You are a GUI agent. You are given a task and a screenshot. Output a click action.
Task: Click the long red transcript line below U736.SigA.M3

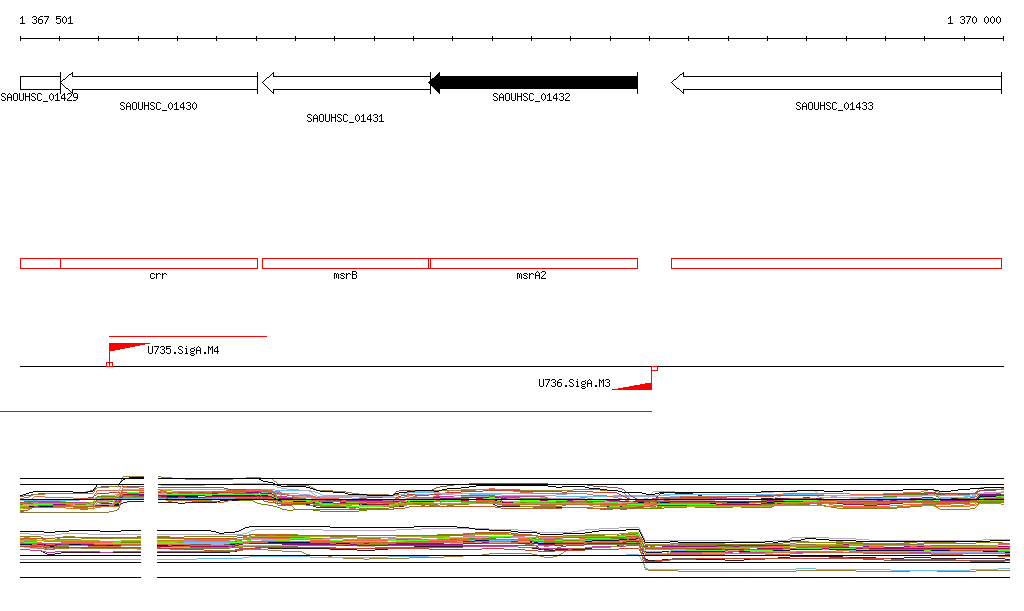click(326, 411)
